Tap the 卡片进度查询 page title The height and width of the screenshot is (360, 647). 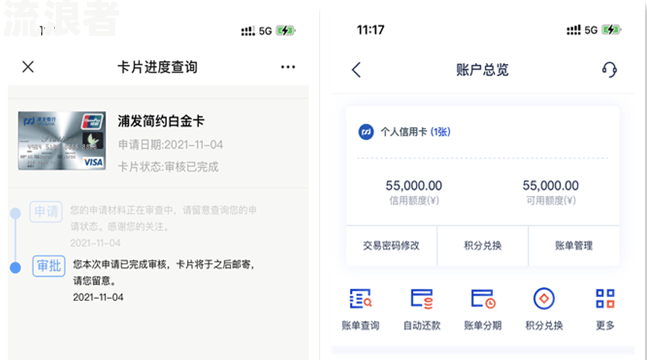(x=158, y=67)
